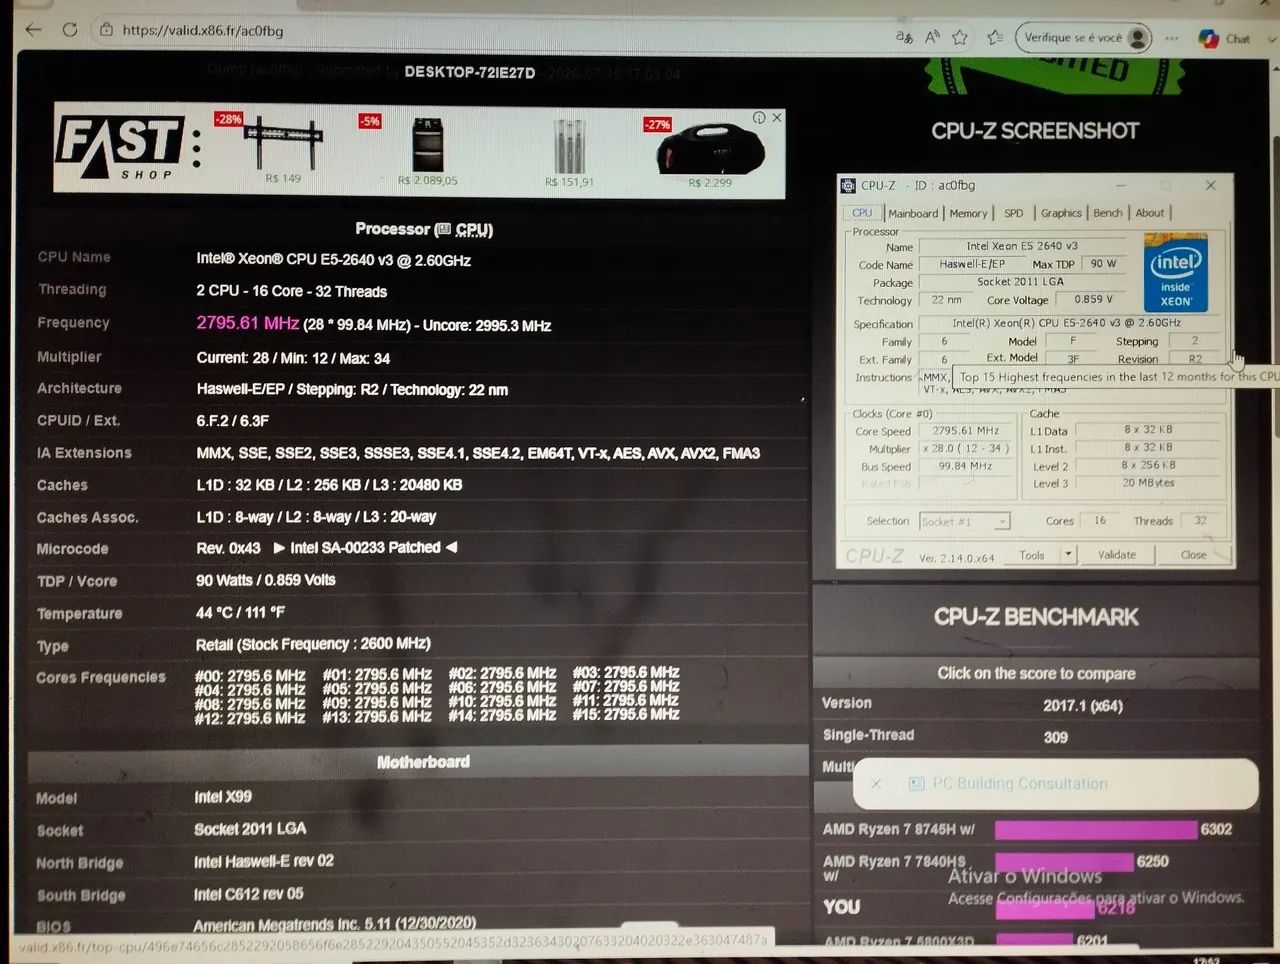
Task: Open the ad three-dots menu
Action: (196, 149)
